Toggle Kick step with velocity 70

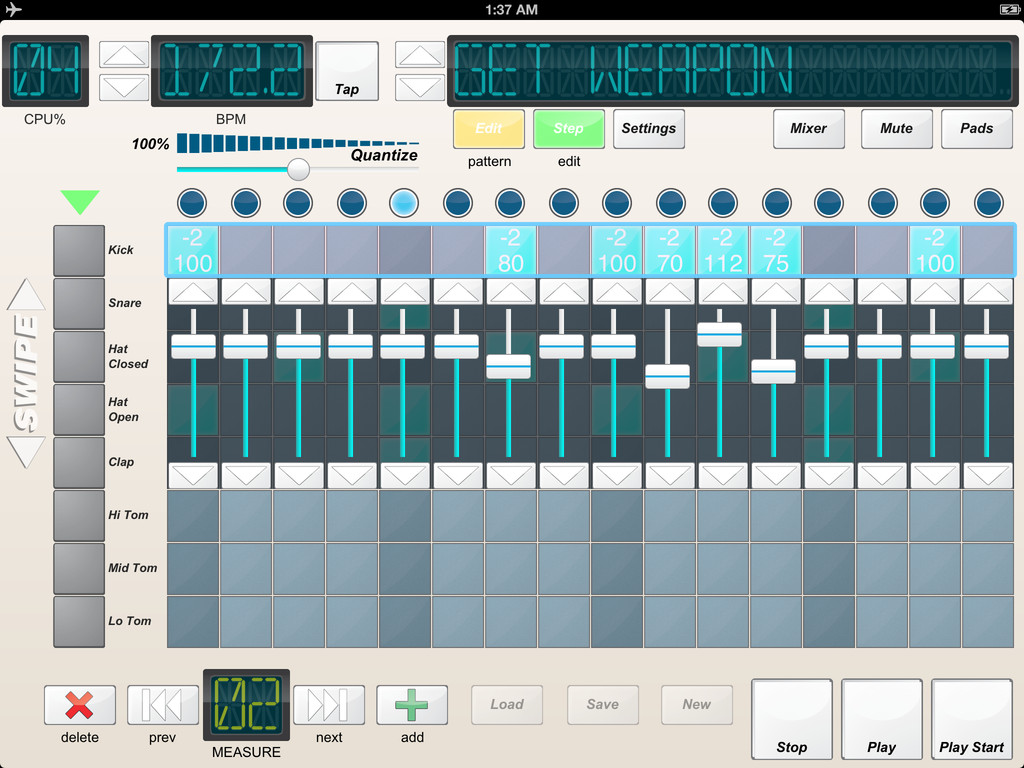[x=669, y=250]
